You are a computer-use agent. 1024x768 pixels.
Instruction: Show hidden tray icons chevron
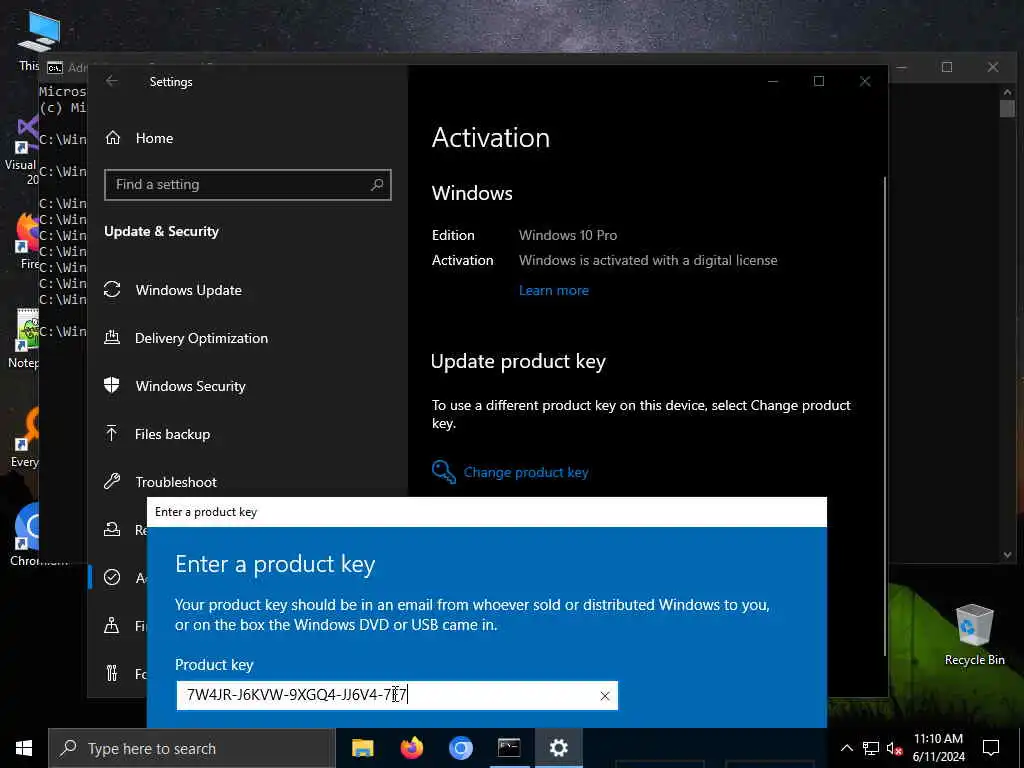click(846, 748)
